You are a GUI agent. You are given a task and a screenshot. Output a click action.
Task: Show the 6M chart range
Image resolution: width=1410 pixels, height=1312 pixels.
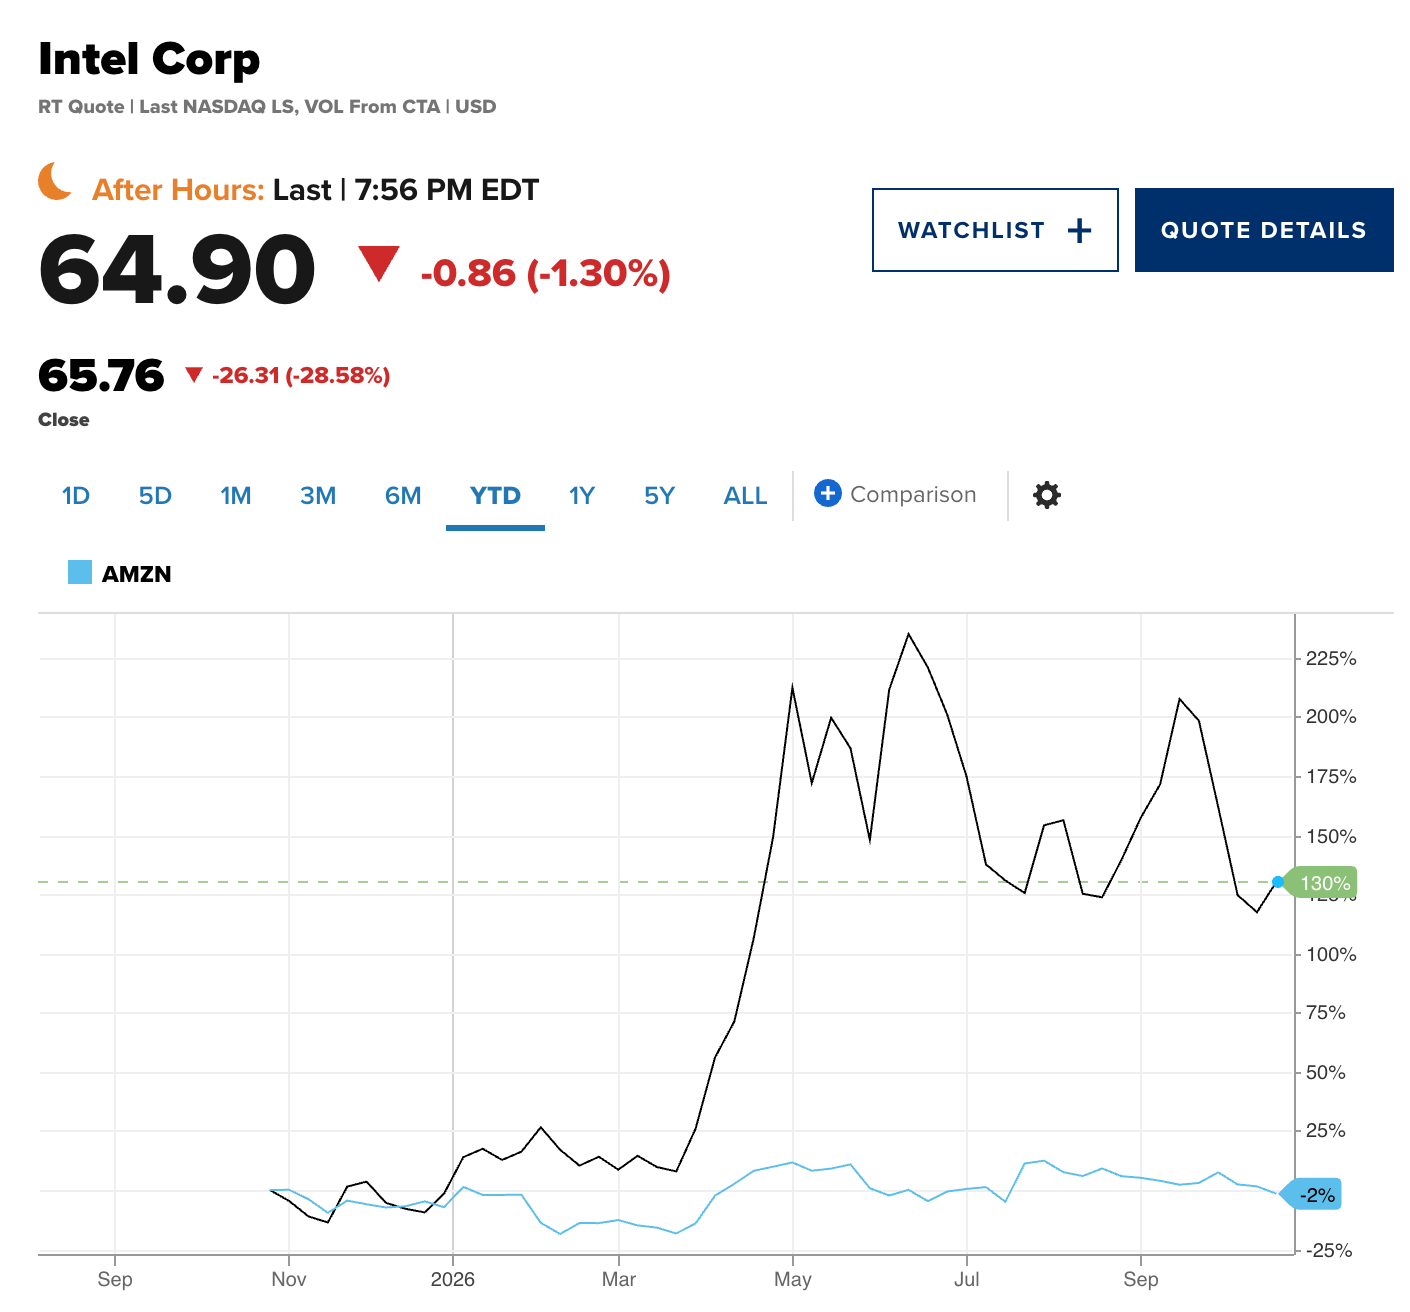(403, 496)
